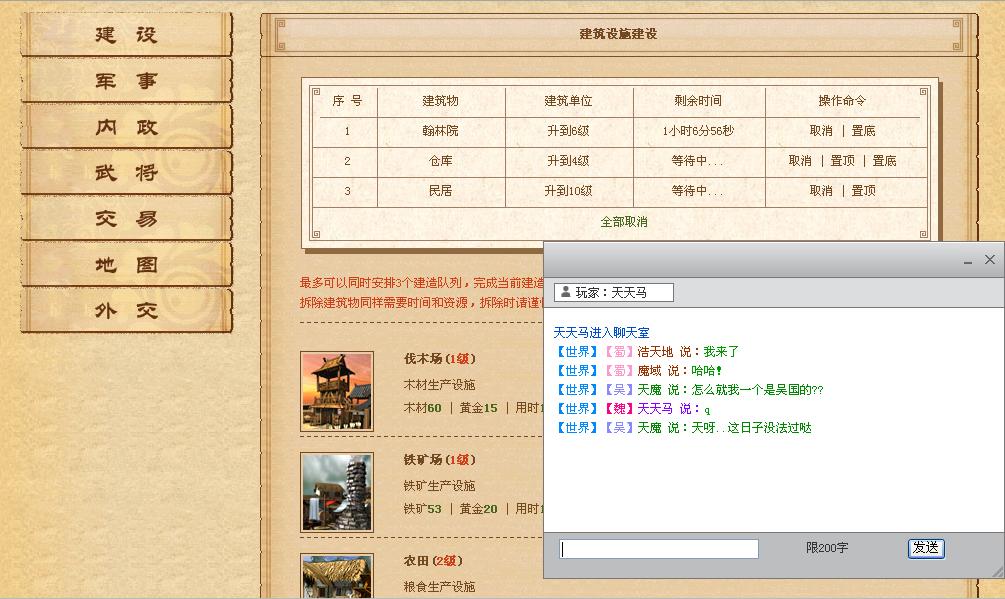The image size is (1005, 599).
Task: Open the 军事 military menu
Action: [127, 81]
